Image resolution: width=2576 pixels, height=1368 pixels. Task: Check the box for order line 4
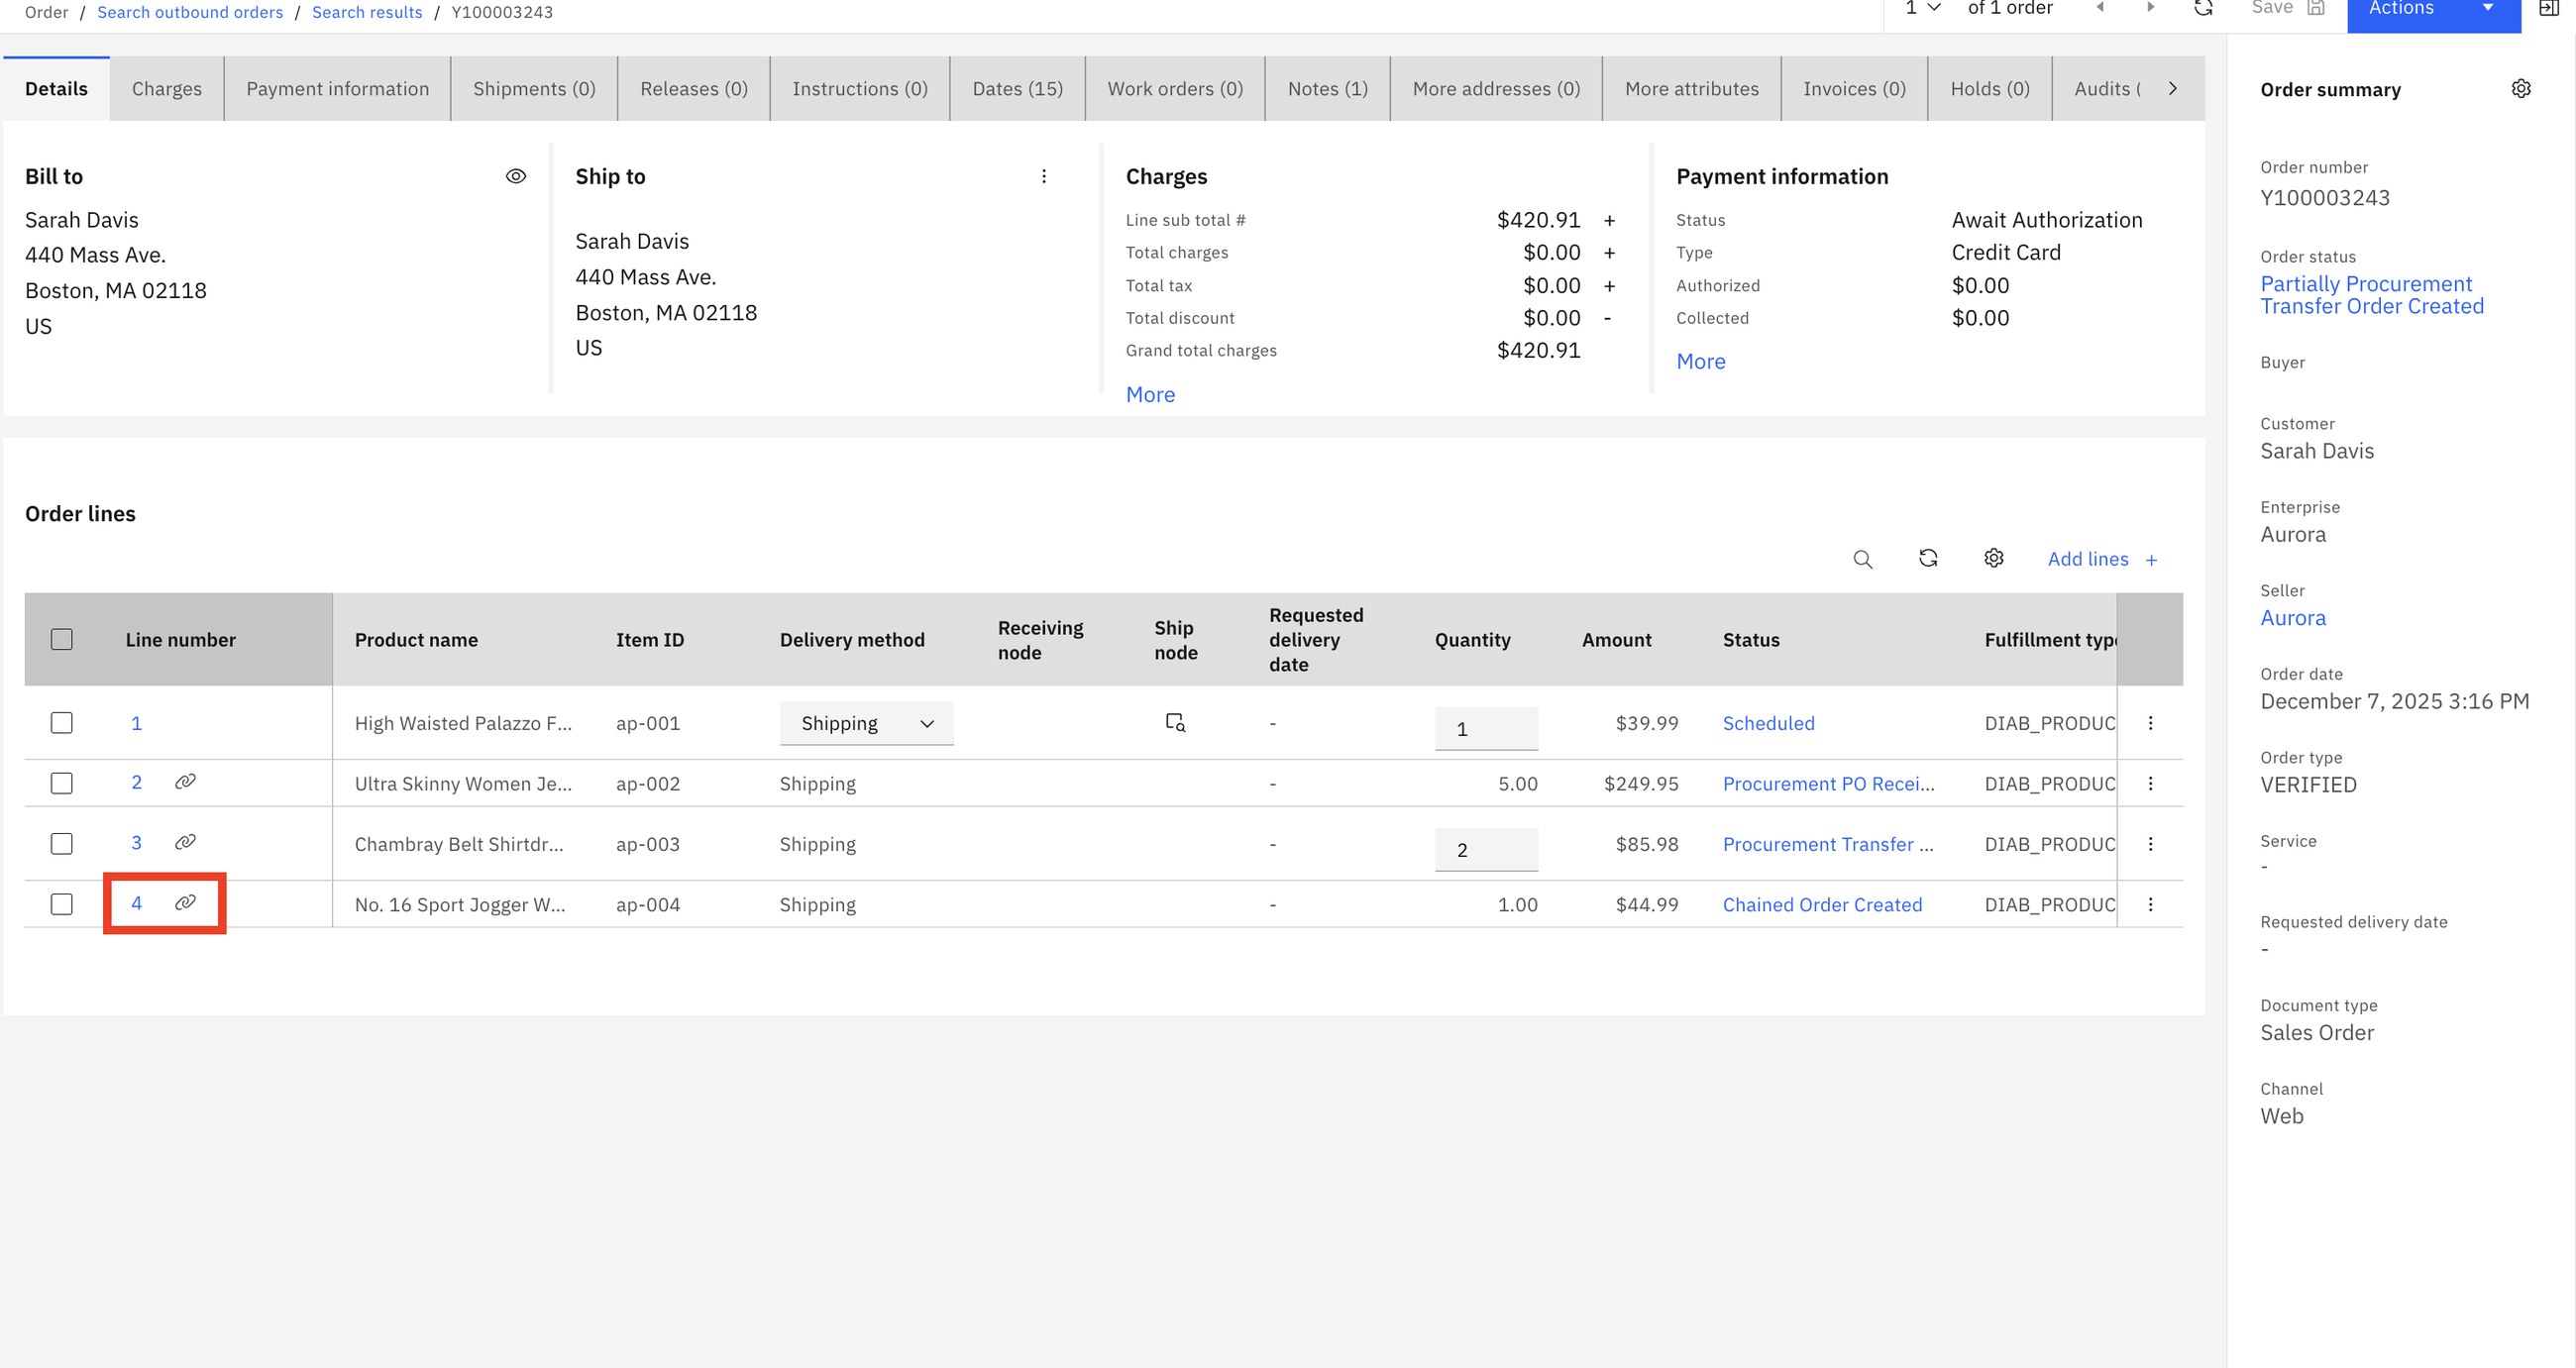[x=62, y=904]
